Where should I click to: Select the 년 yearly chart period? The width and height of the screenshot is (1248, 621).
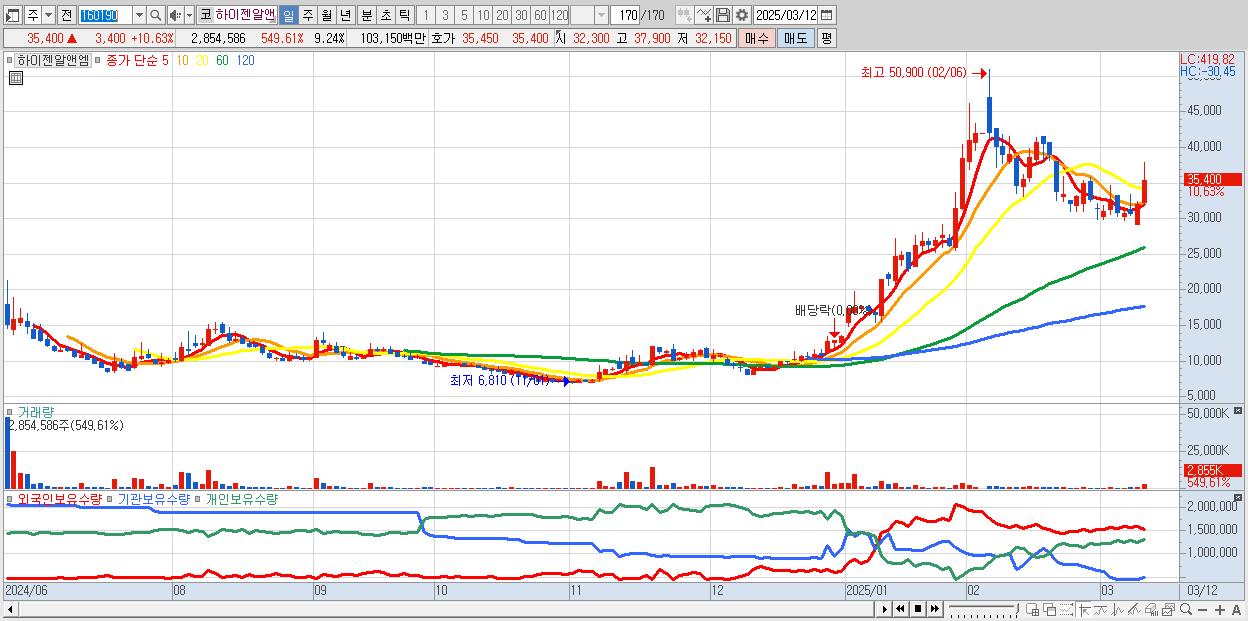pos(345,15)
